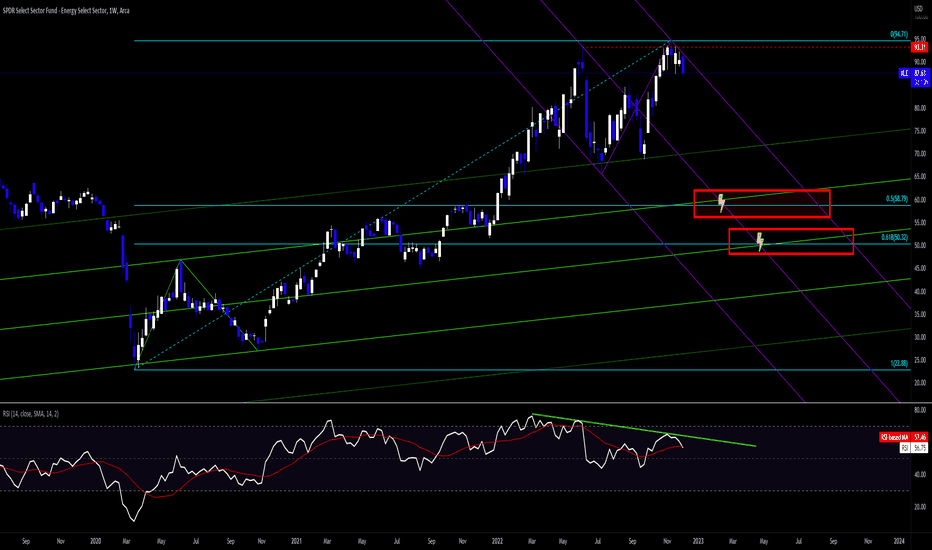Click the Fibonacci 0.618(50.32) level label
The width and height of the screenshot is (932, 550).
[895, 237]
